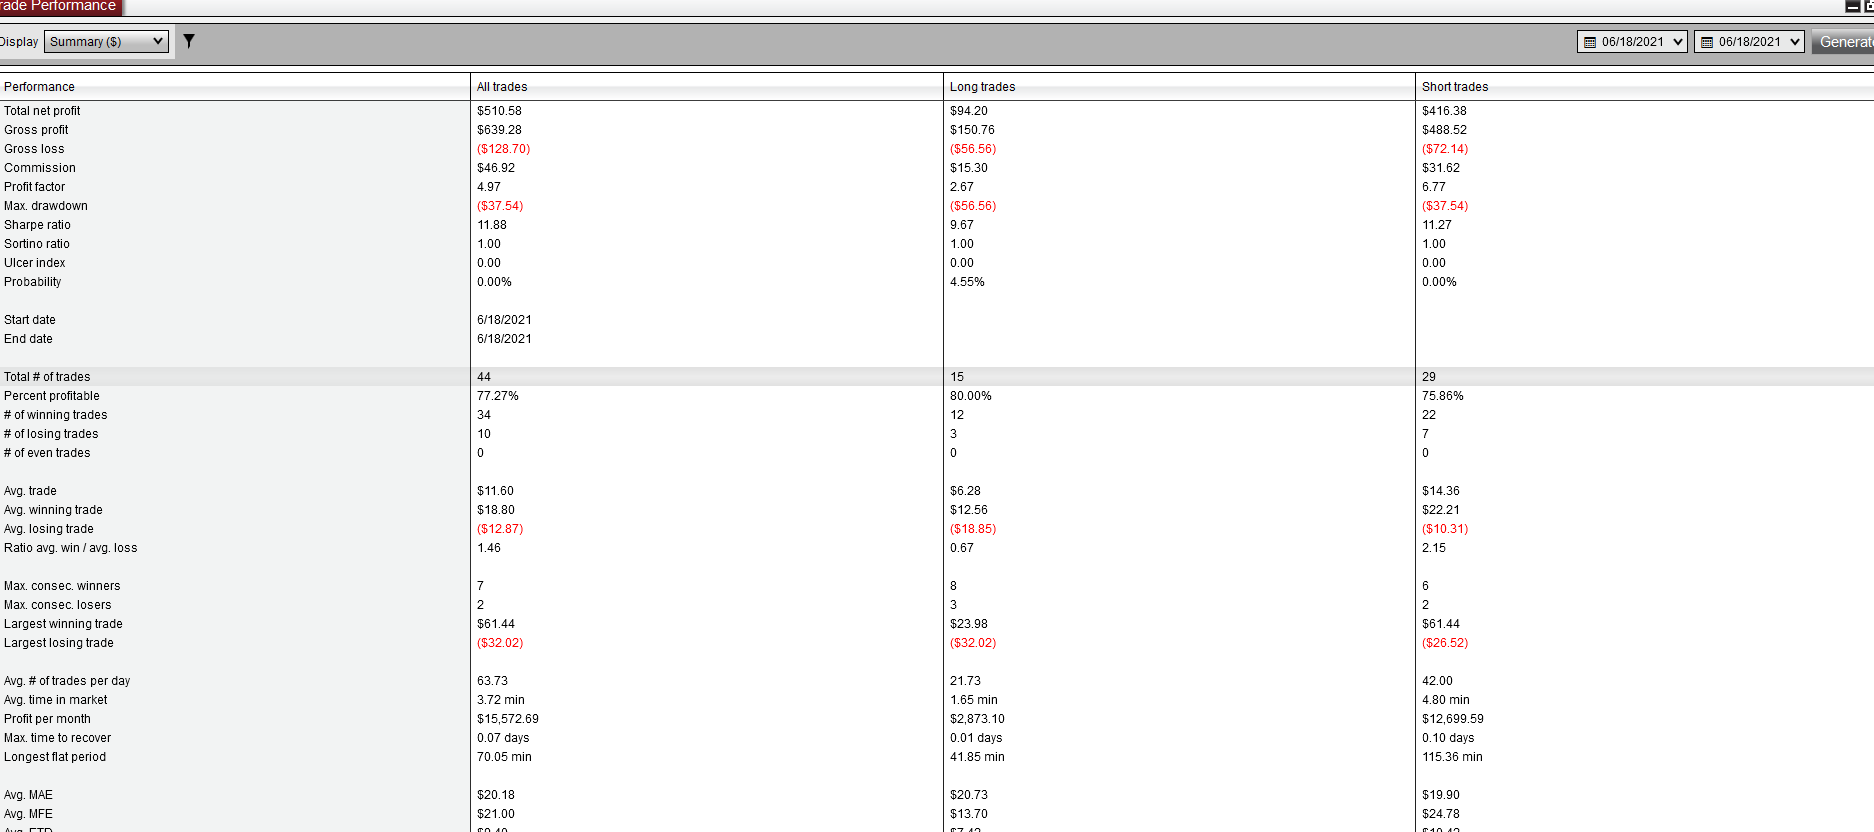
Task: Select the Max. time to recover row
Action: (x=937, y=738)
